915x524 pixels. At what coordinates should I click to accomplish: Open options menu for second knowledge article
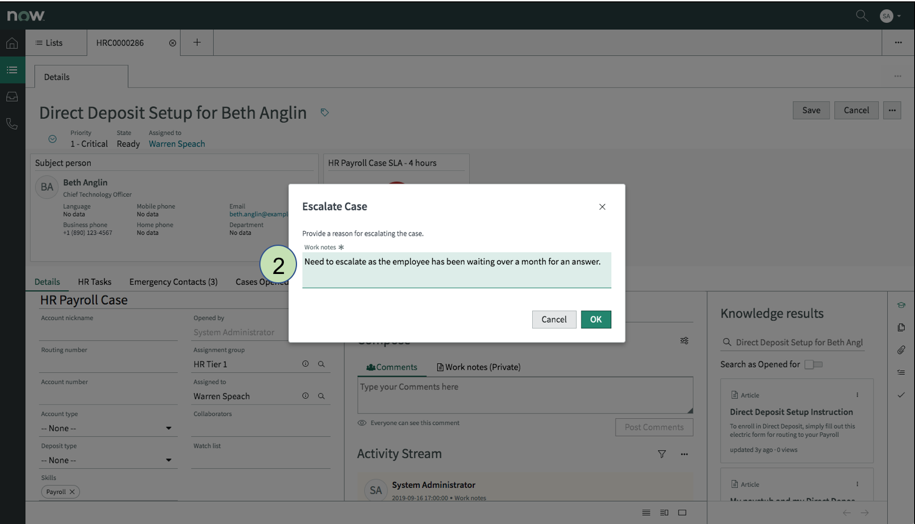pos(857,484)
